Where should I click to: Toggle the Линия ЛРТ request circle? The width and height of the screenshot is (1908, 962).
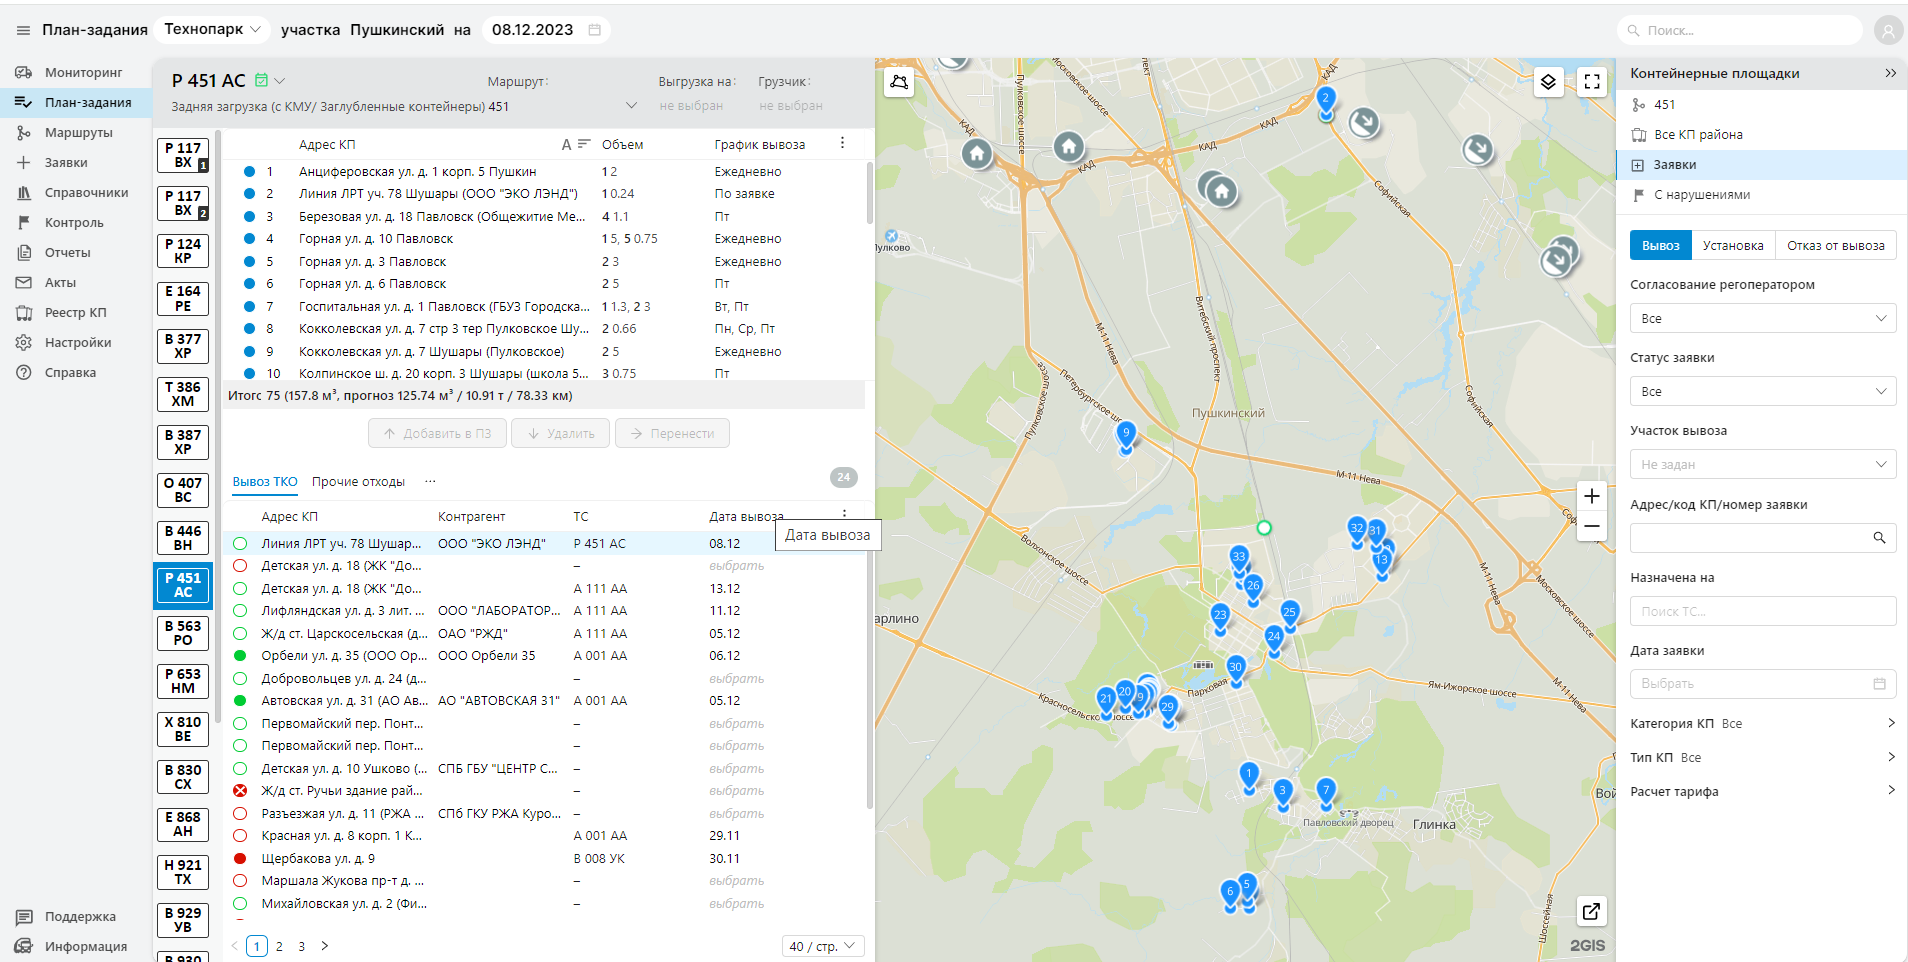240,544
